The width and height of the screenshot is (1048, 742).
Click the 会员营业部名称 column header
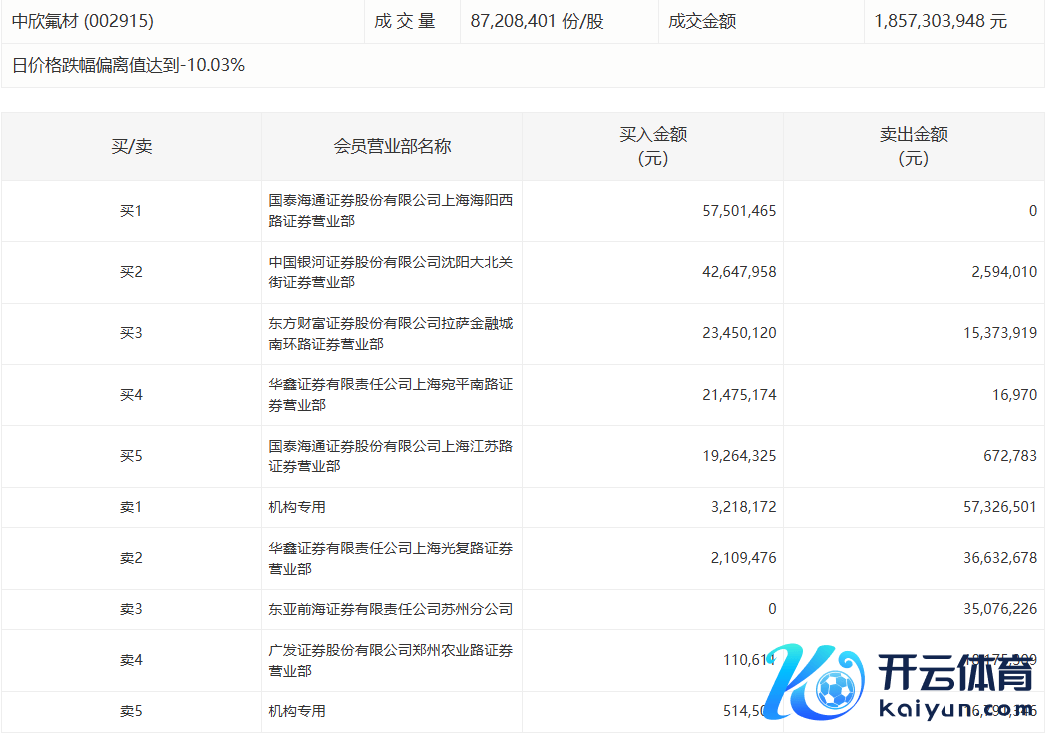point(392,146)
